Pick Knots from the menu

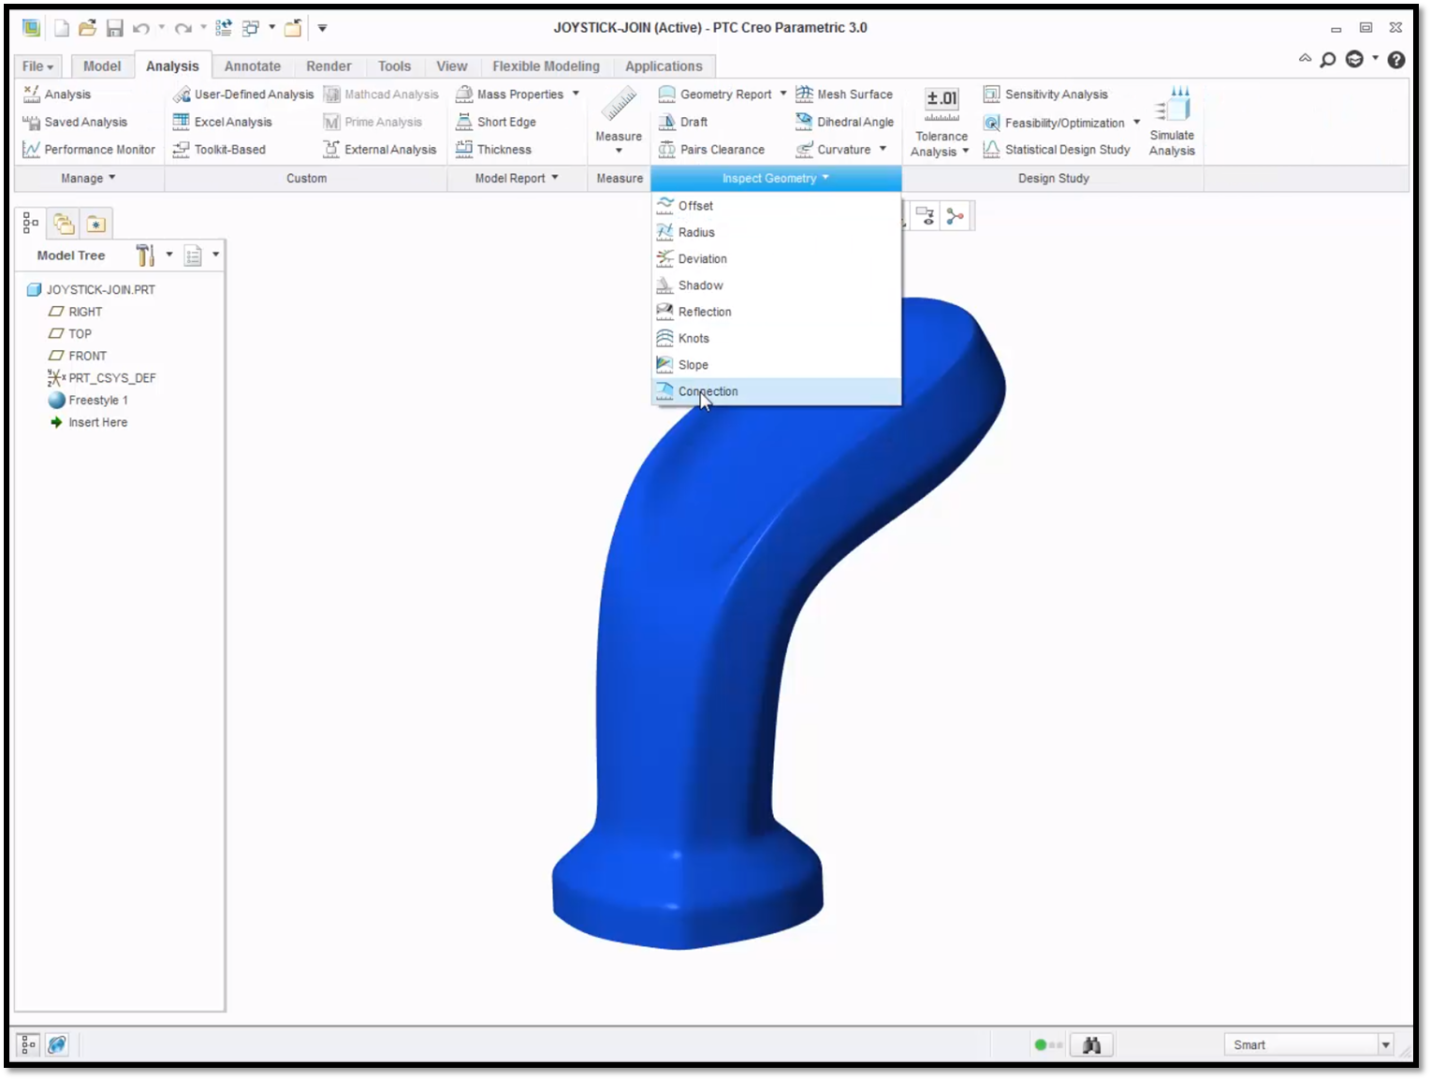[x=776, y=339]
